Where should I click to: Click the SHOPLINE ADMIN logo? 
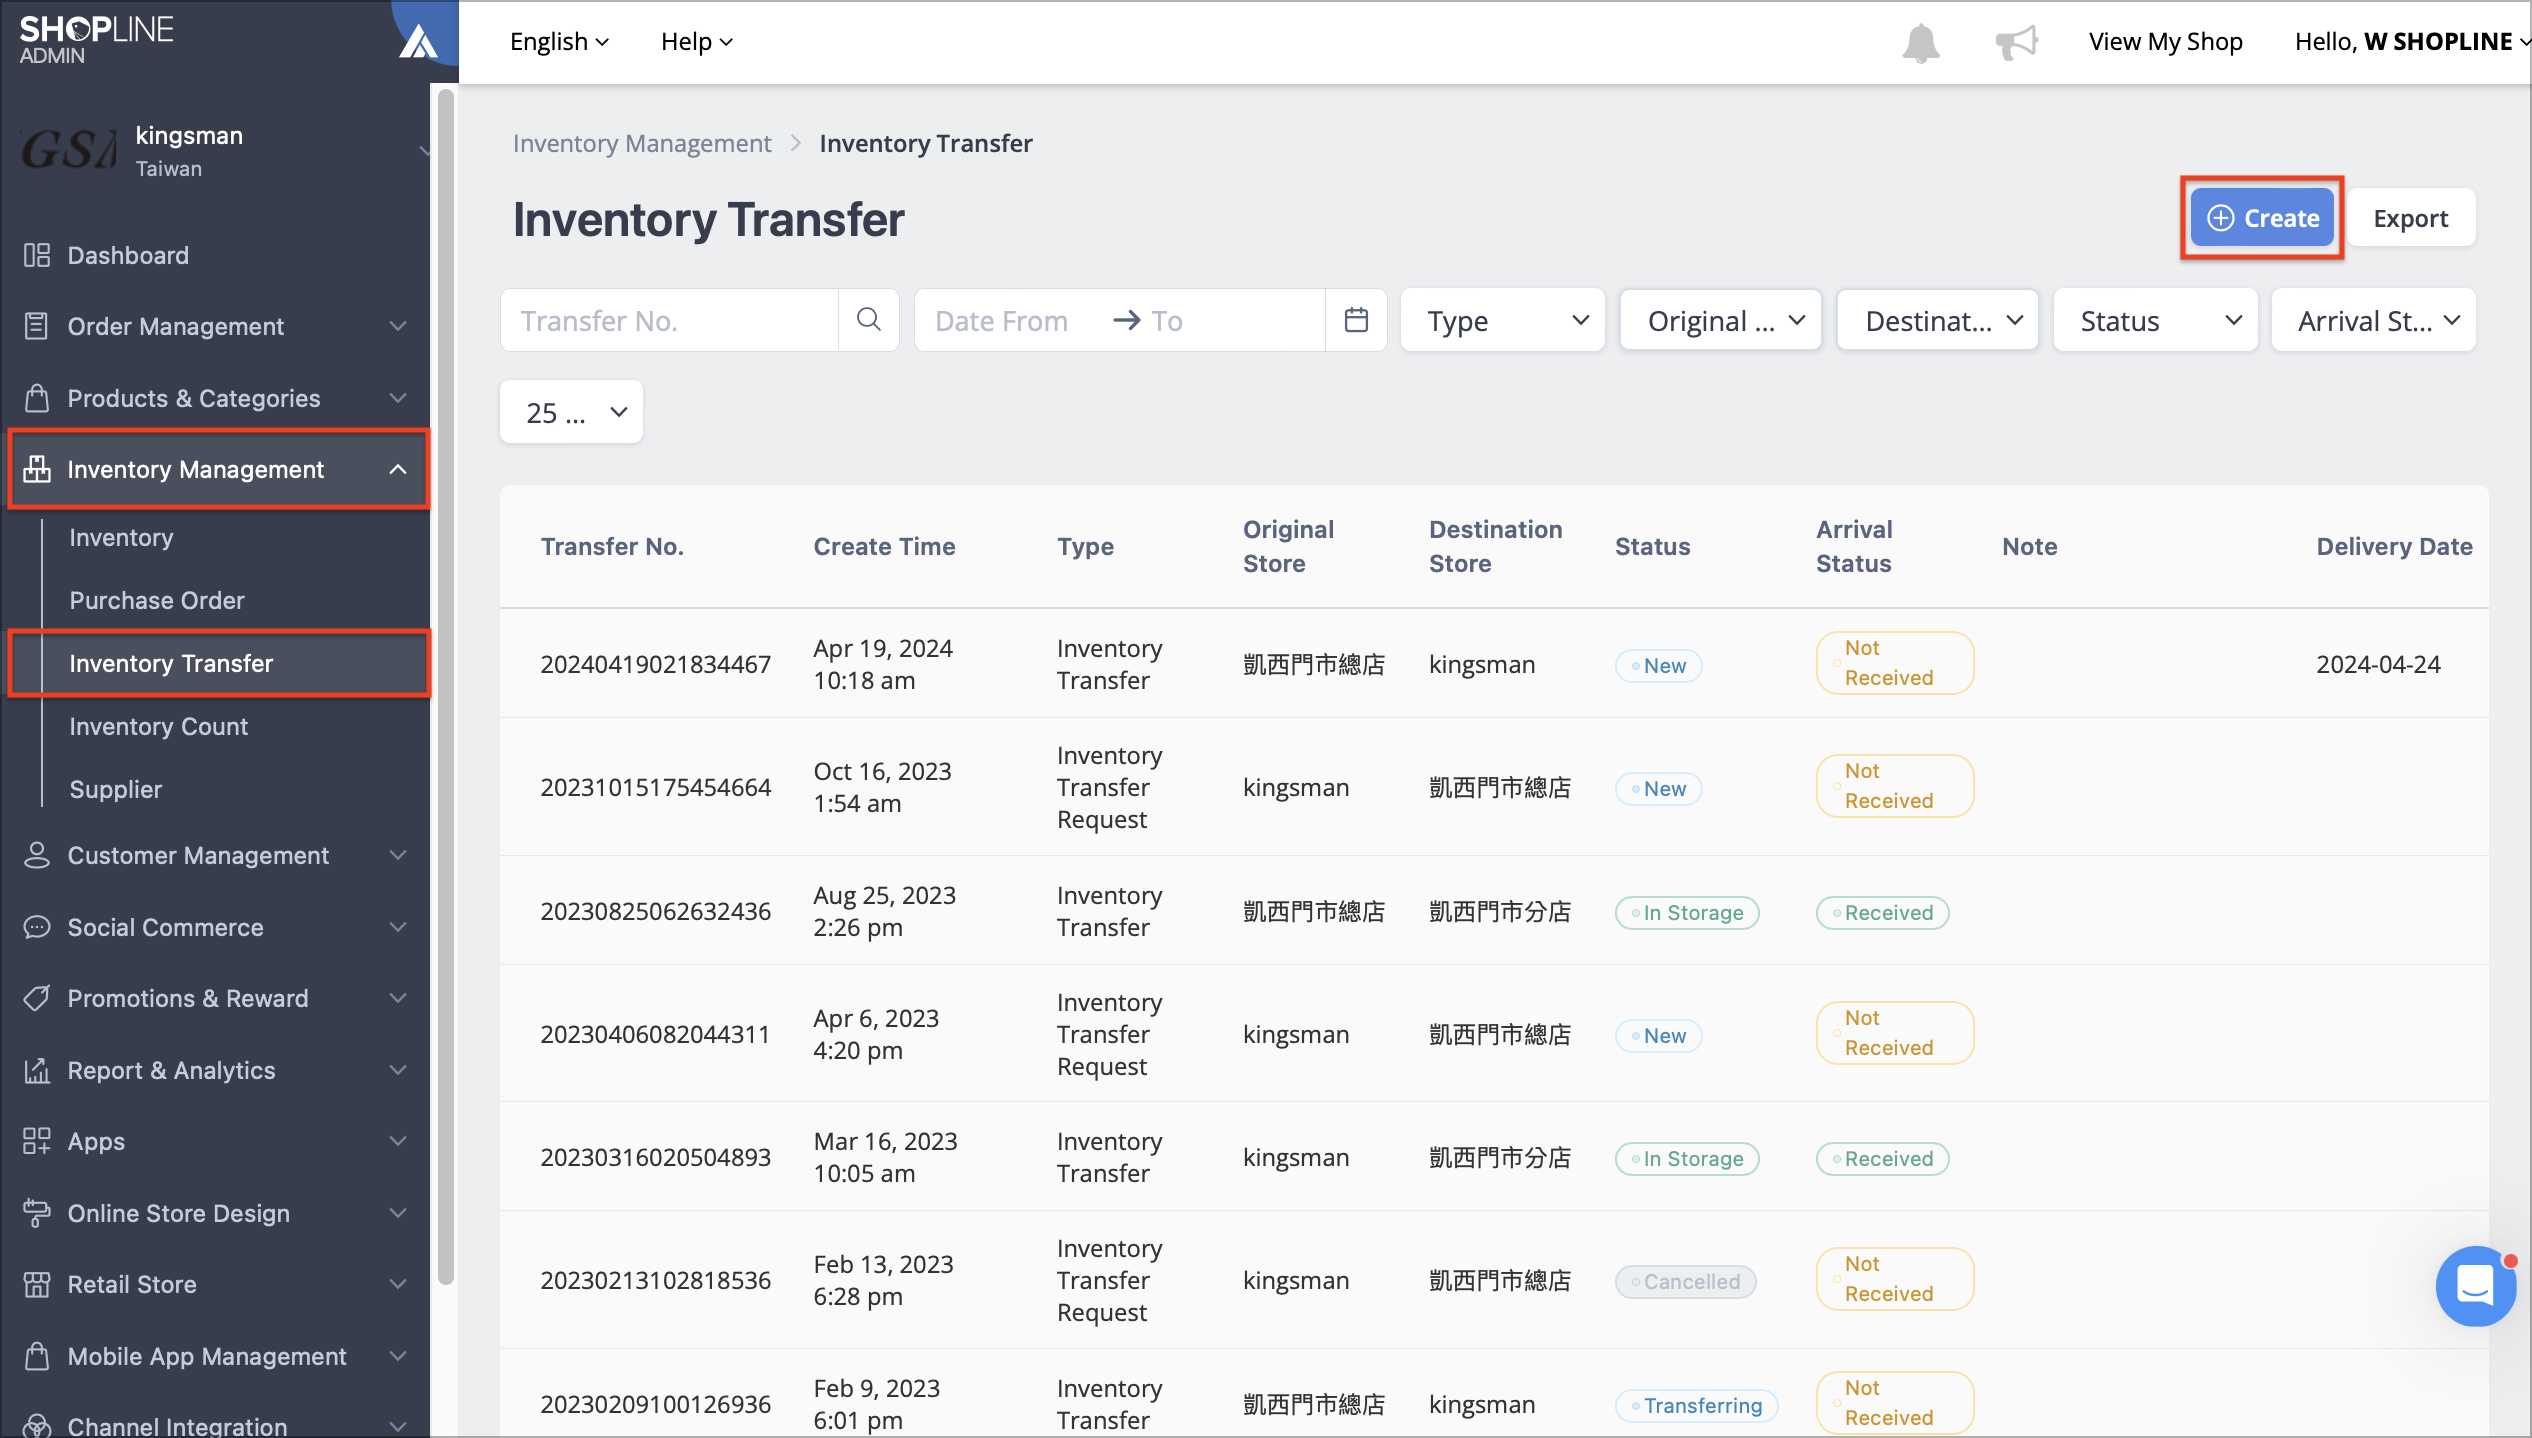click(x=96, y=40)
